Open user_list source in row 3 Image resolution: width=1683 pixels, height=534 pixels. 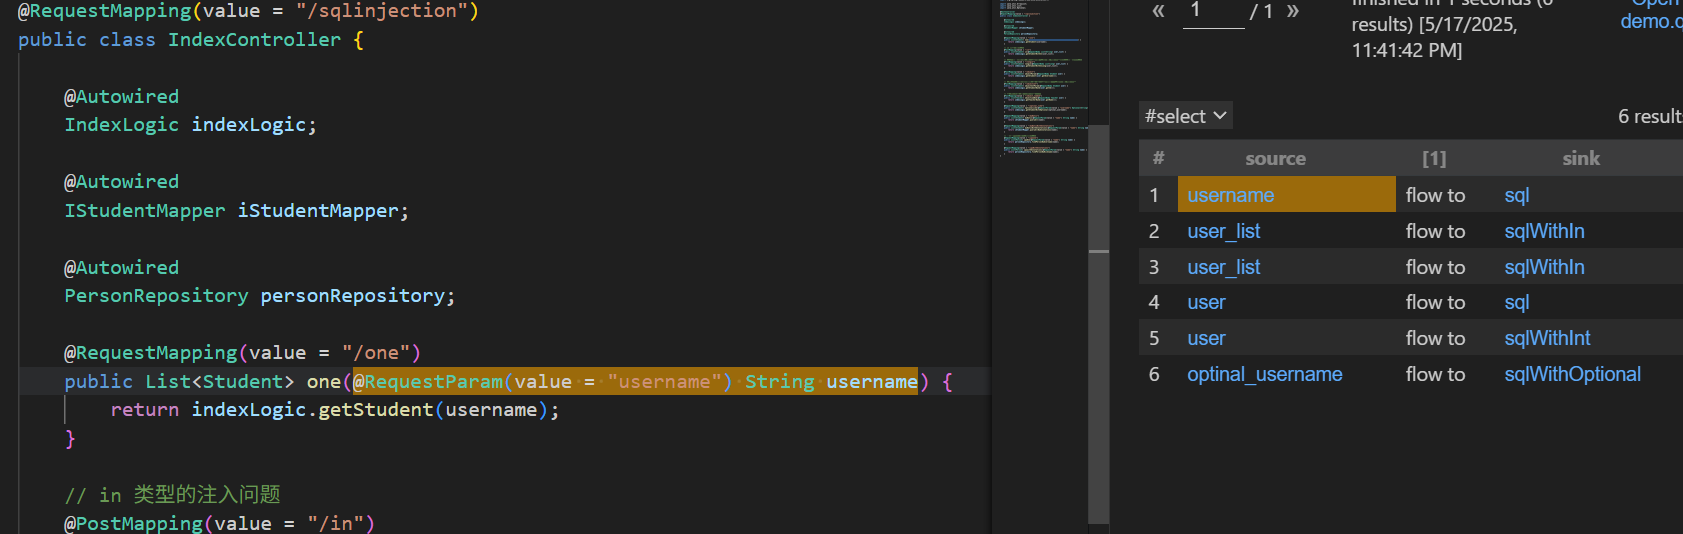pos(1223,267)
